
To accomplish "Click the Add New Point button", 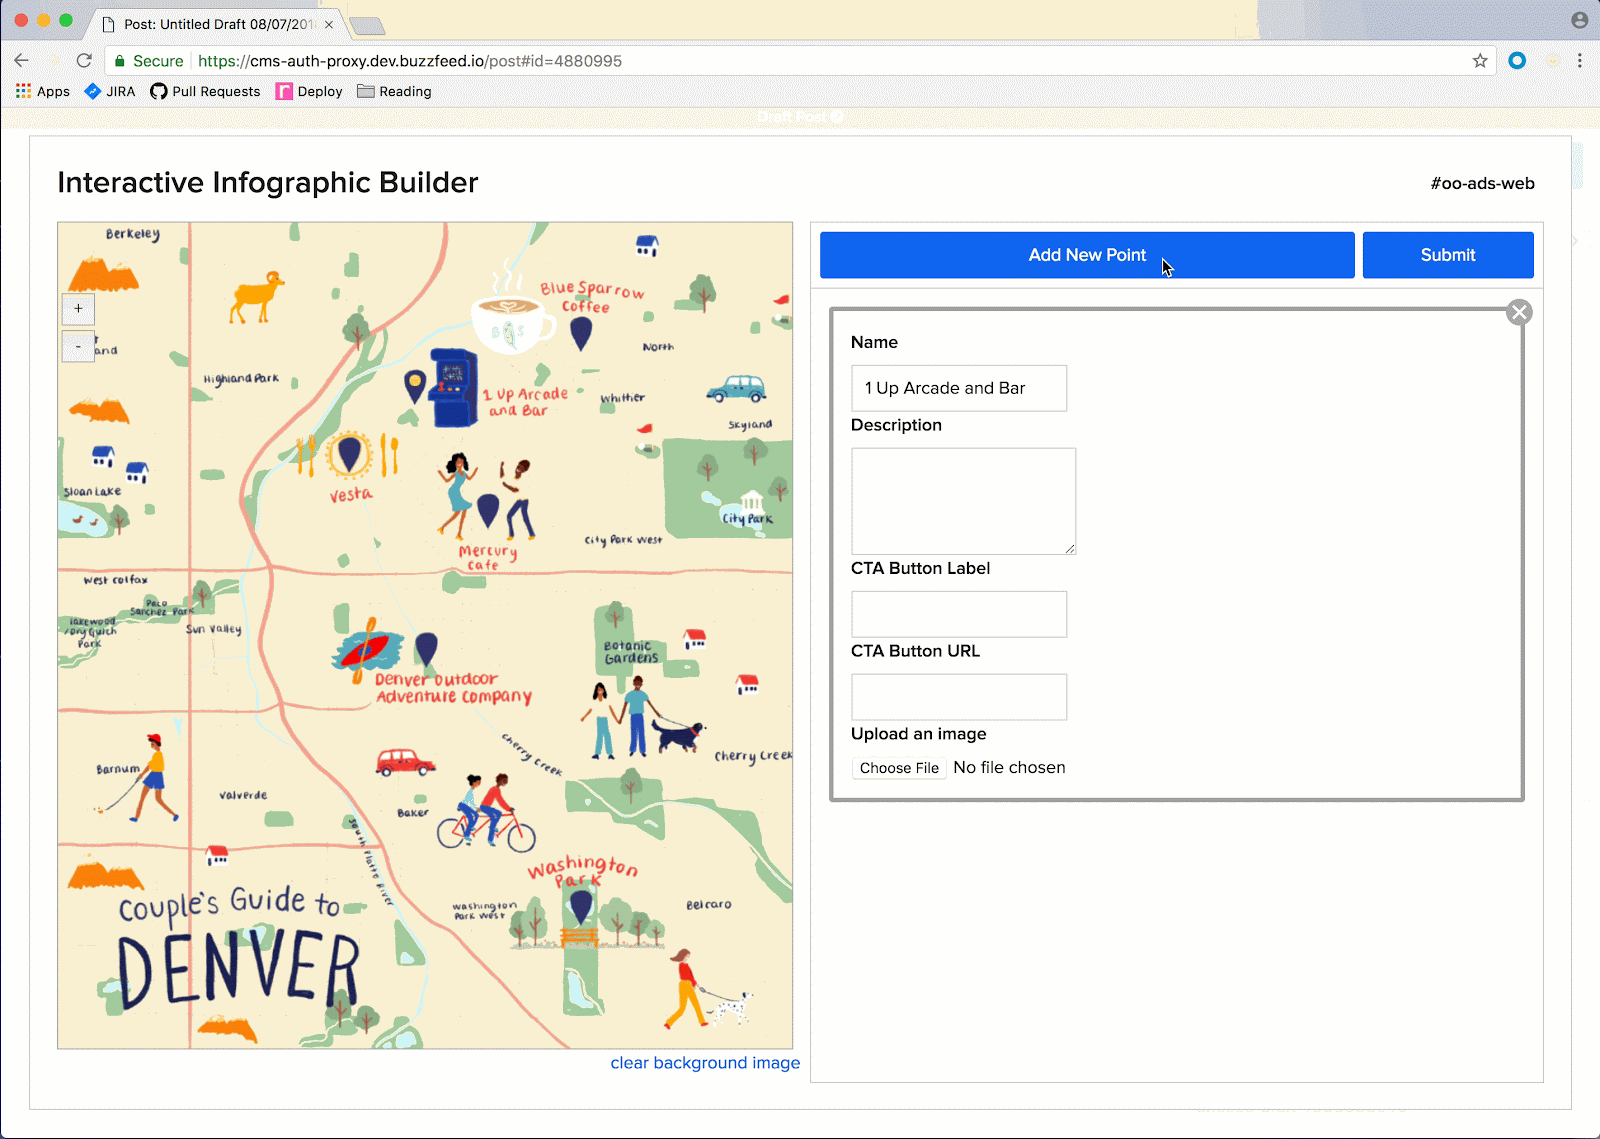I will click(x=1087, y=255).
